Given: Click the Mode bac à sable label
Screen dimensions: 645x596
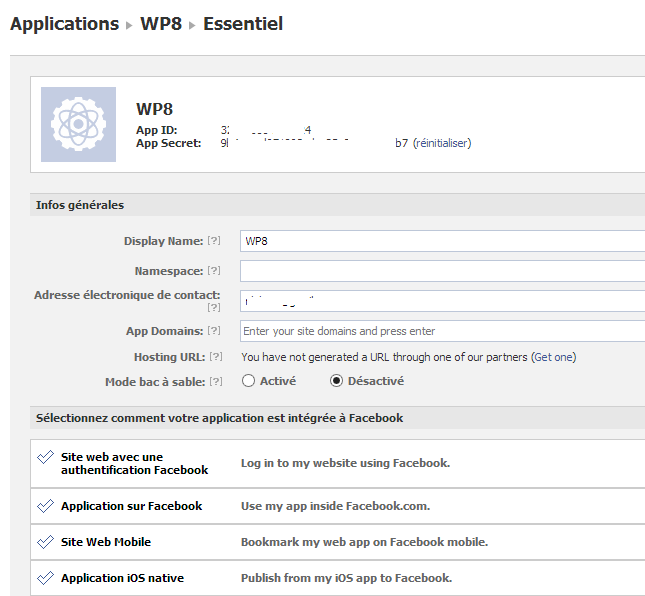Looking at the screenshot, I should click(155, 382).
